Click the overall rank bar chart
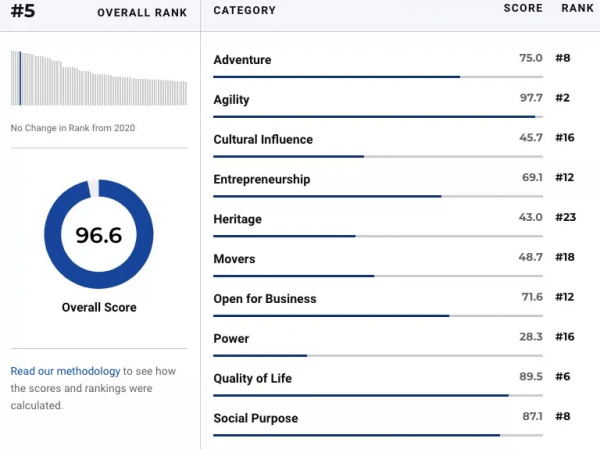This screenshot has width=600, height=449. 99,78
